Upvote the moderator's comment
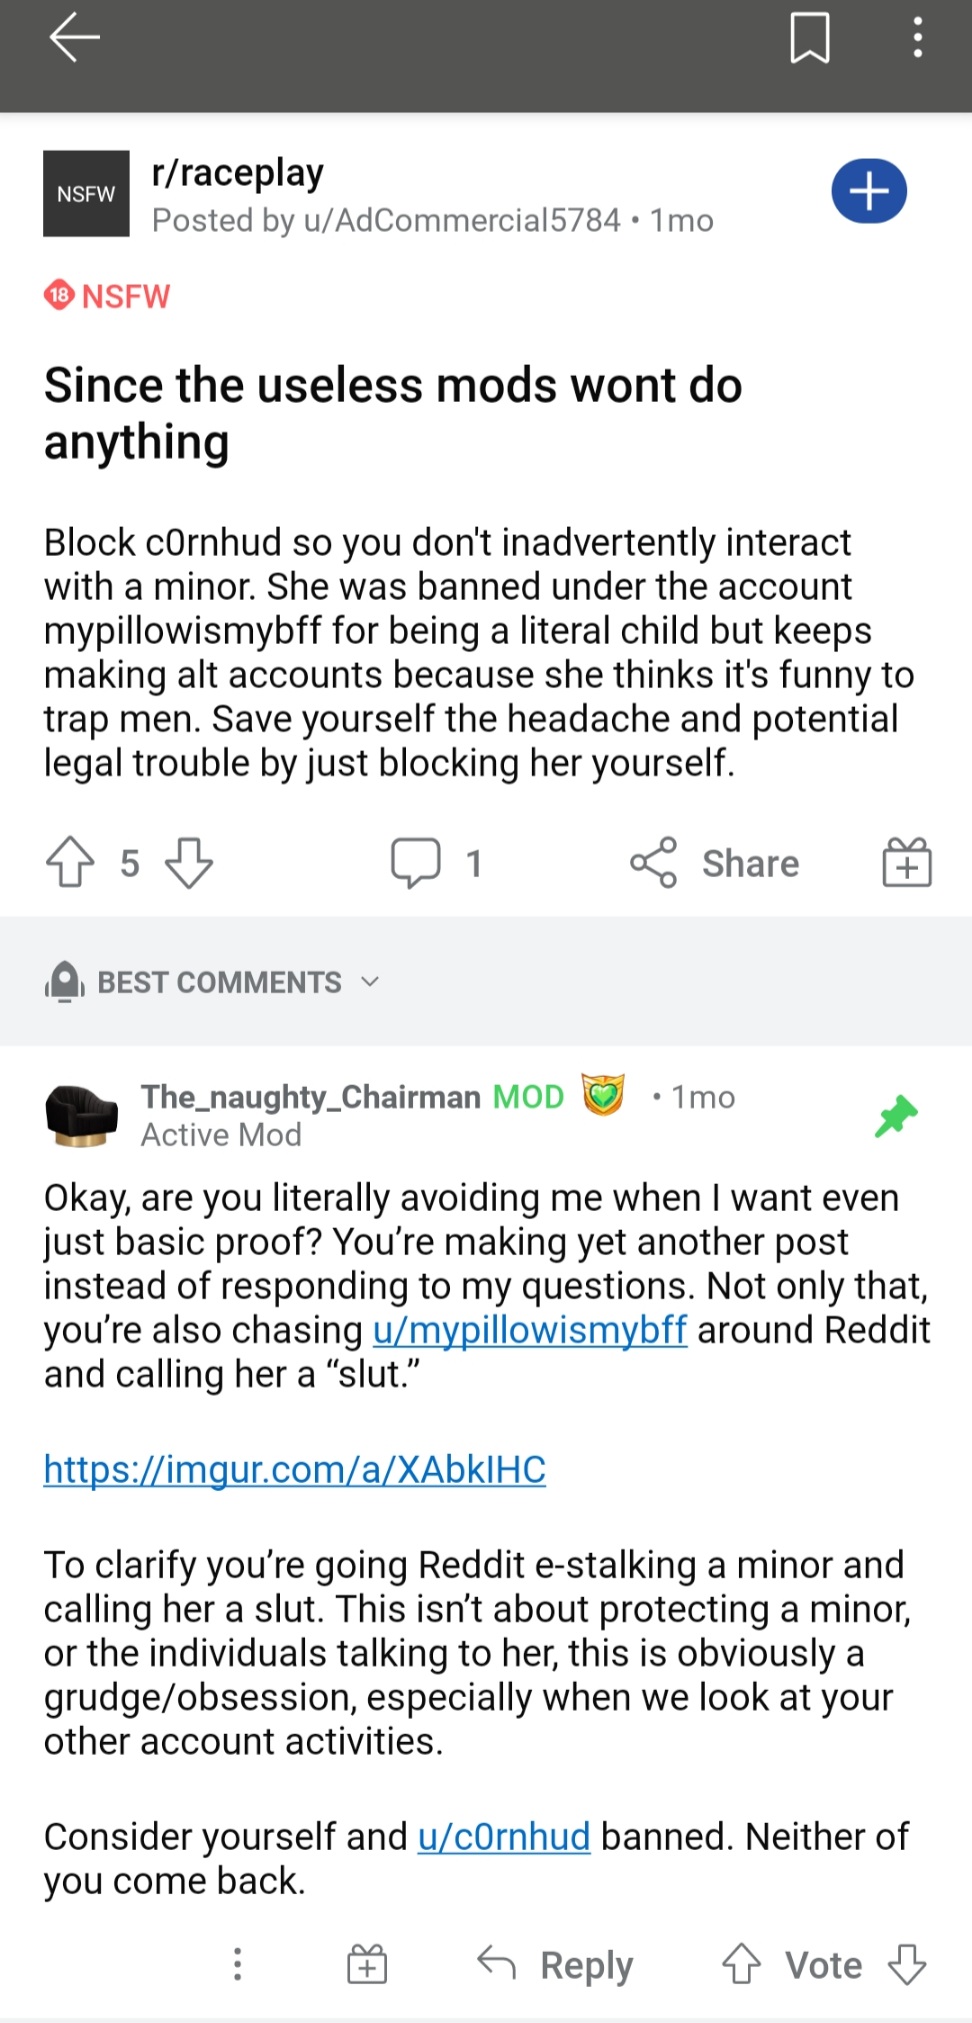This screenshot has width=972, height=2023. click(x=741, y=1964)
